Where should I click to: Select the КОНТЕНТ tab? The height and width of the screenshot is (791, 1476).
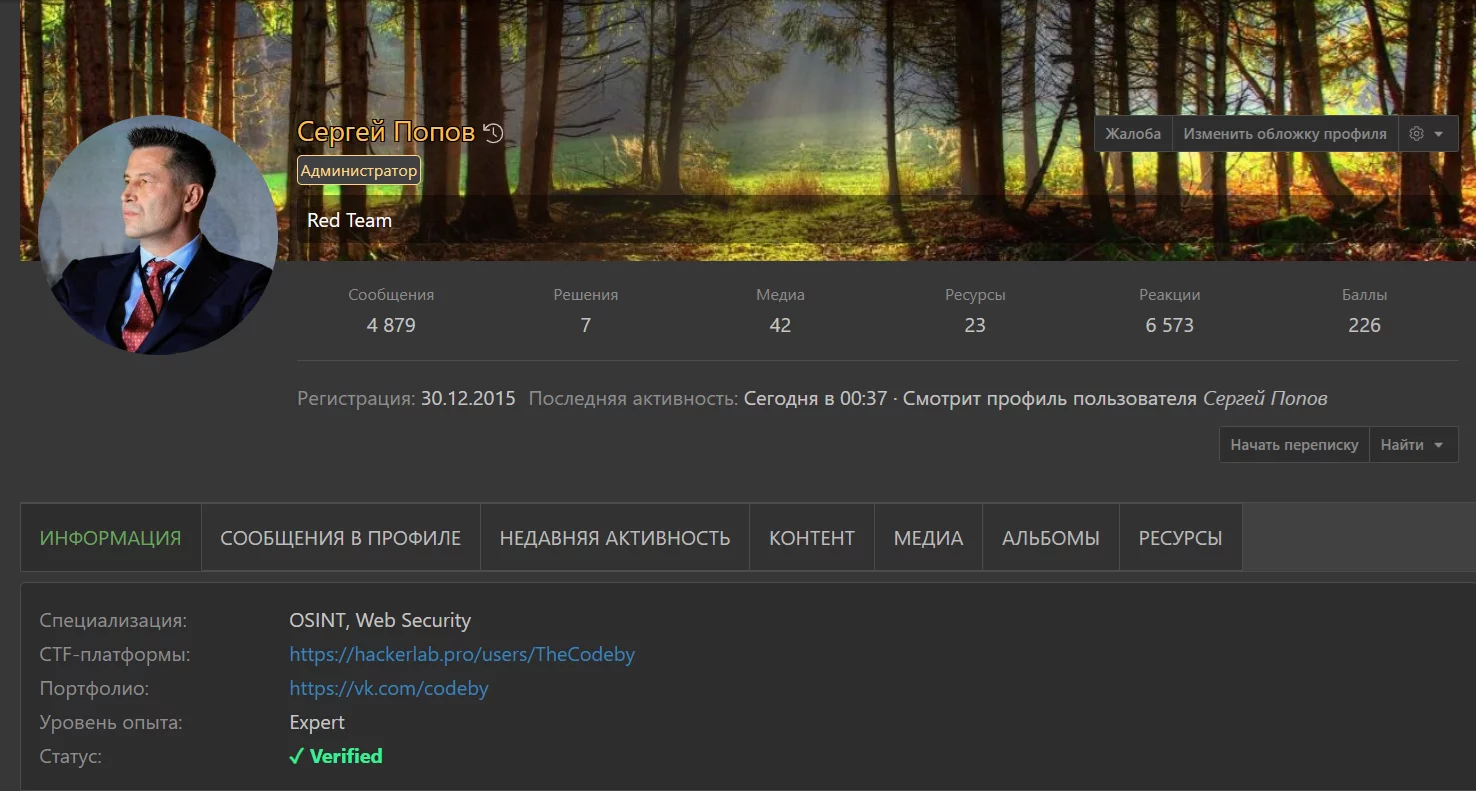coord(811,537)
